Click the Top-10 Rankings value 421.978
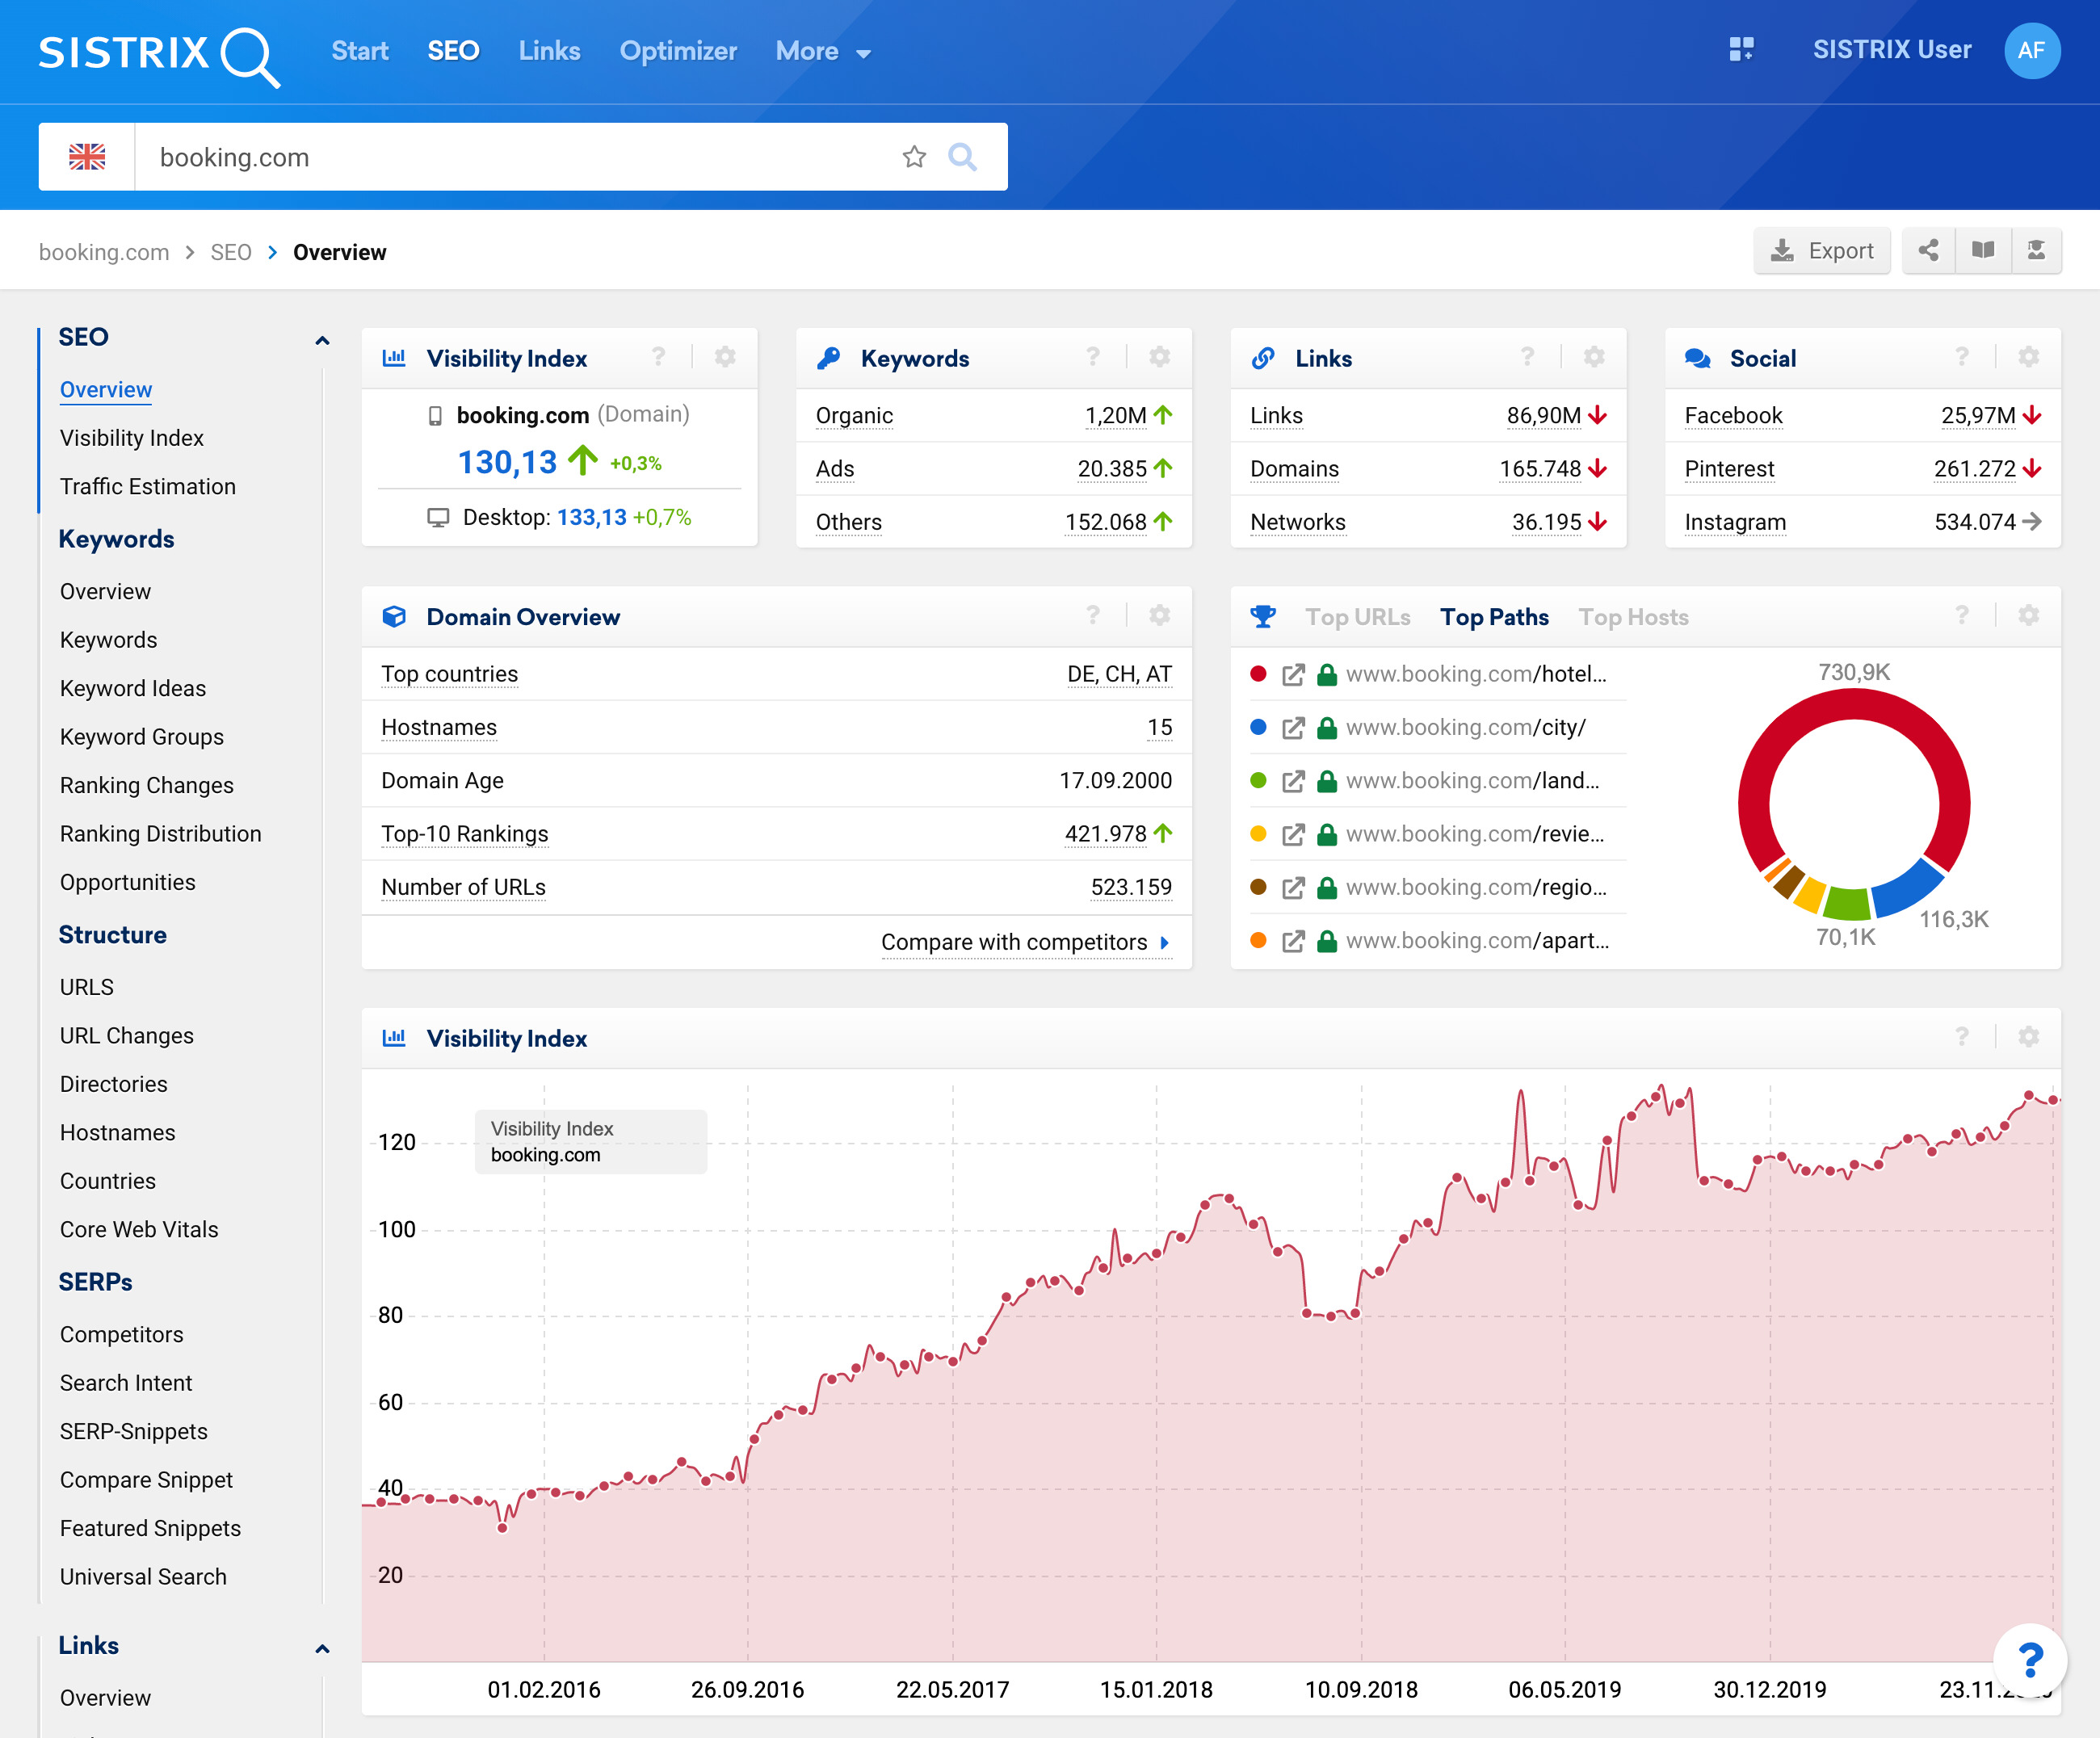Image resolution: width=2100 pixels, height=1738 pixels. tap(1105, 834)
